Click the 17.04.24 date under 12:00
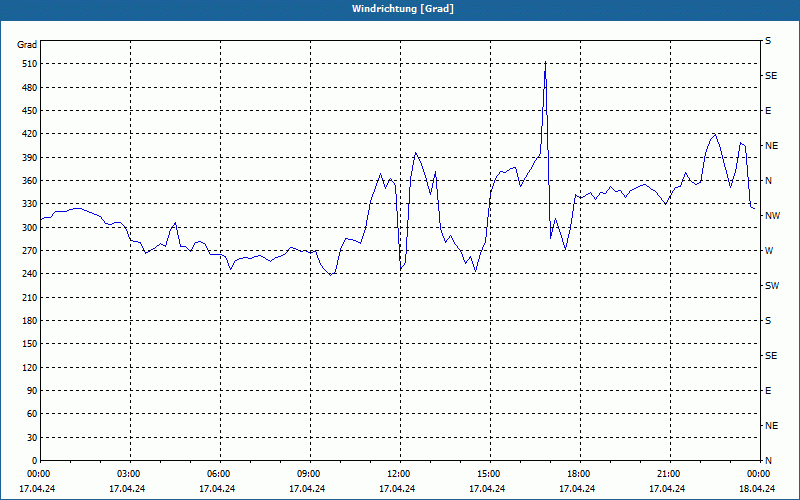 (397, 489)
